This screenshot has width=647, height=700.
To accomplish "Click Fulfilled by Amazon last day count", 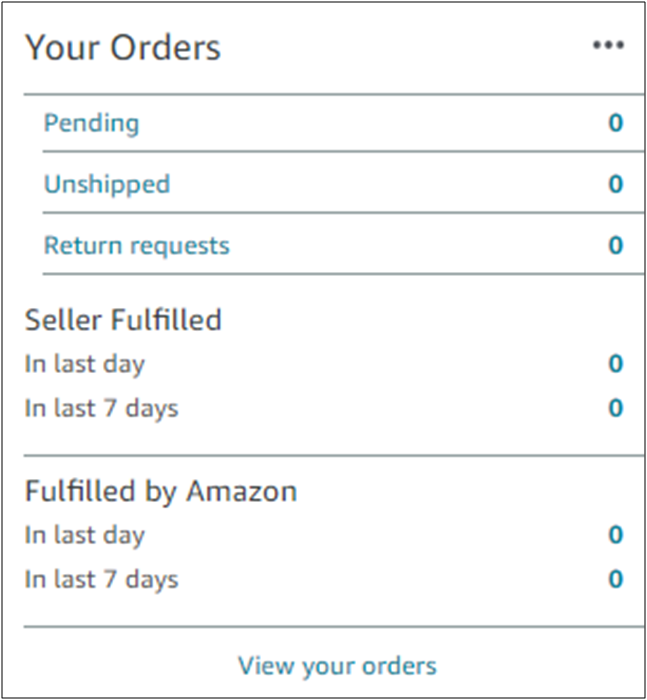I will pos(616,535).
